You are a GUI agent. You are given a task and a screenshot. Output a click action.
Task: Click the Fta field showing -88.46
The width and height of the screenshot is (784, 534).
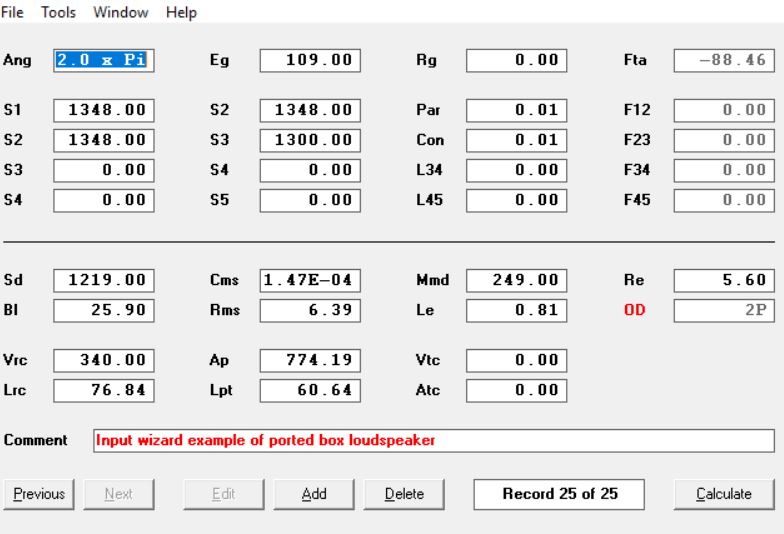(724, 60)
